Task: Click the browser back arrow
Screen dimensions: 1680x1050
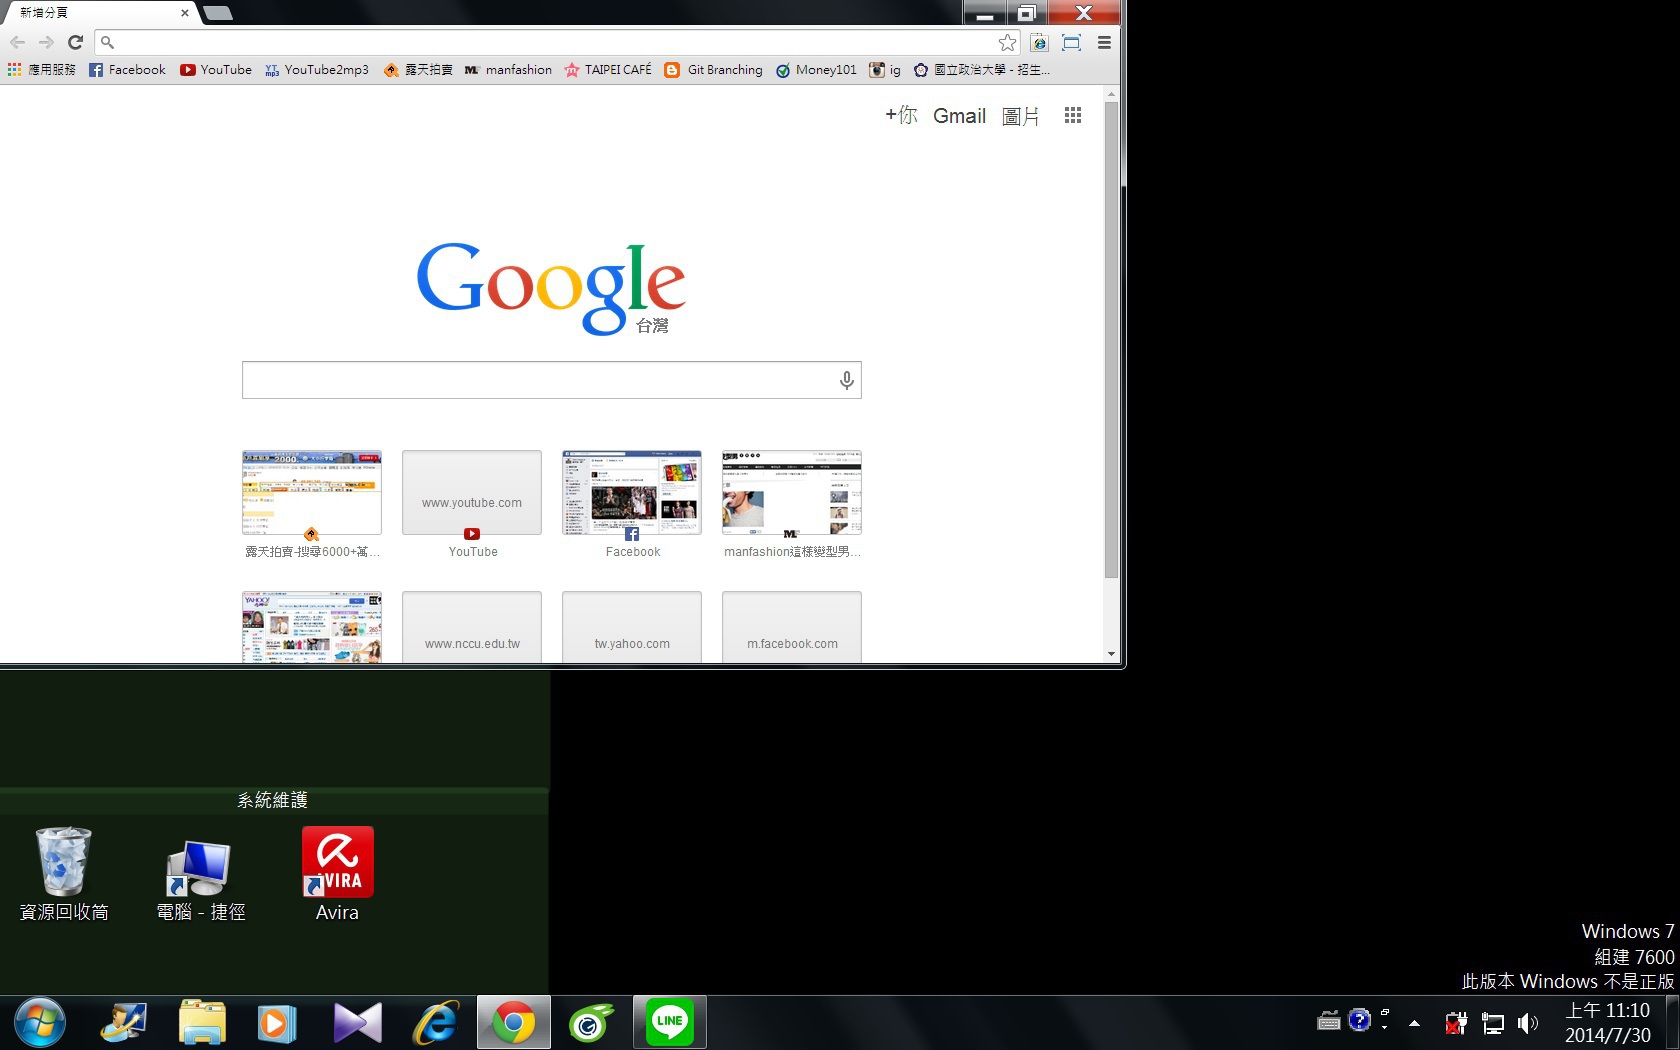Action: coord(17,42)
